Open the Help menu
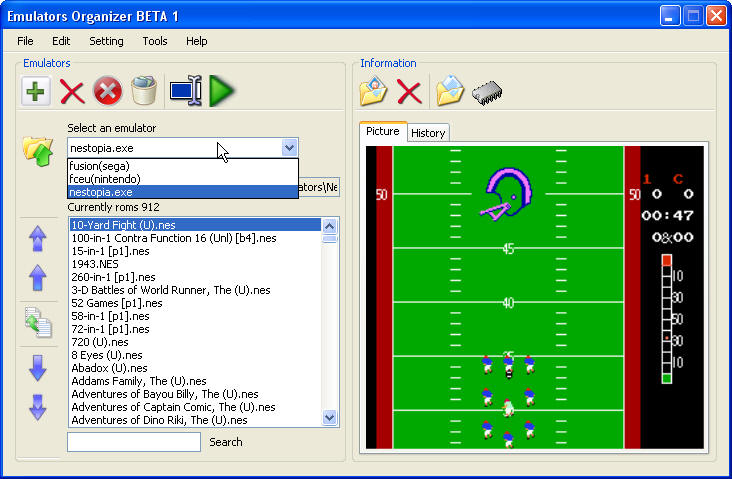 (x=197, y=41)
